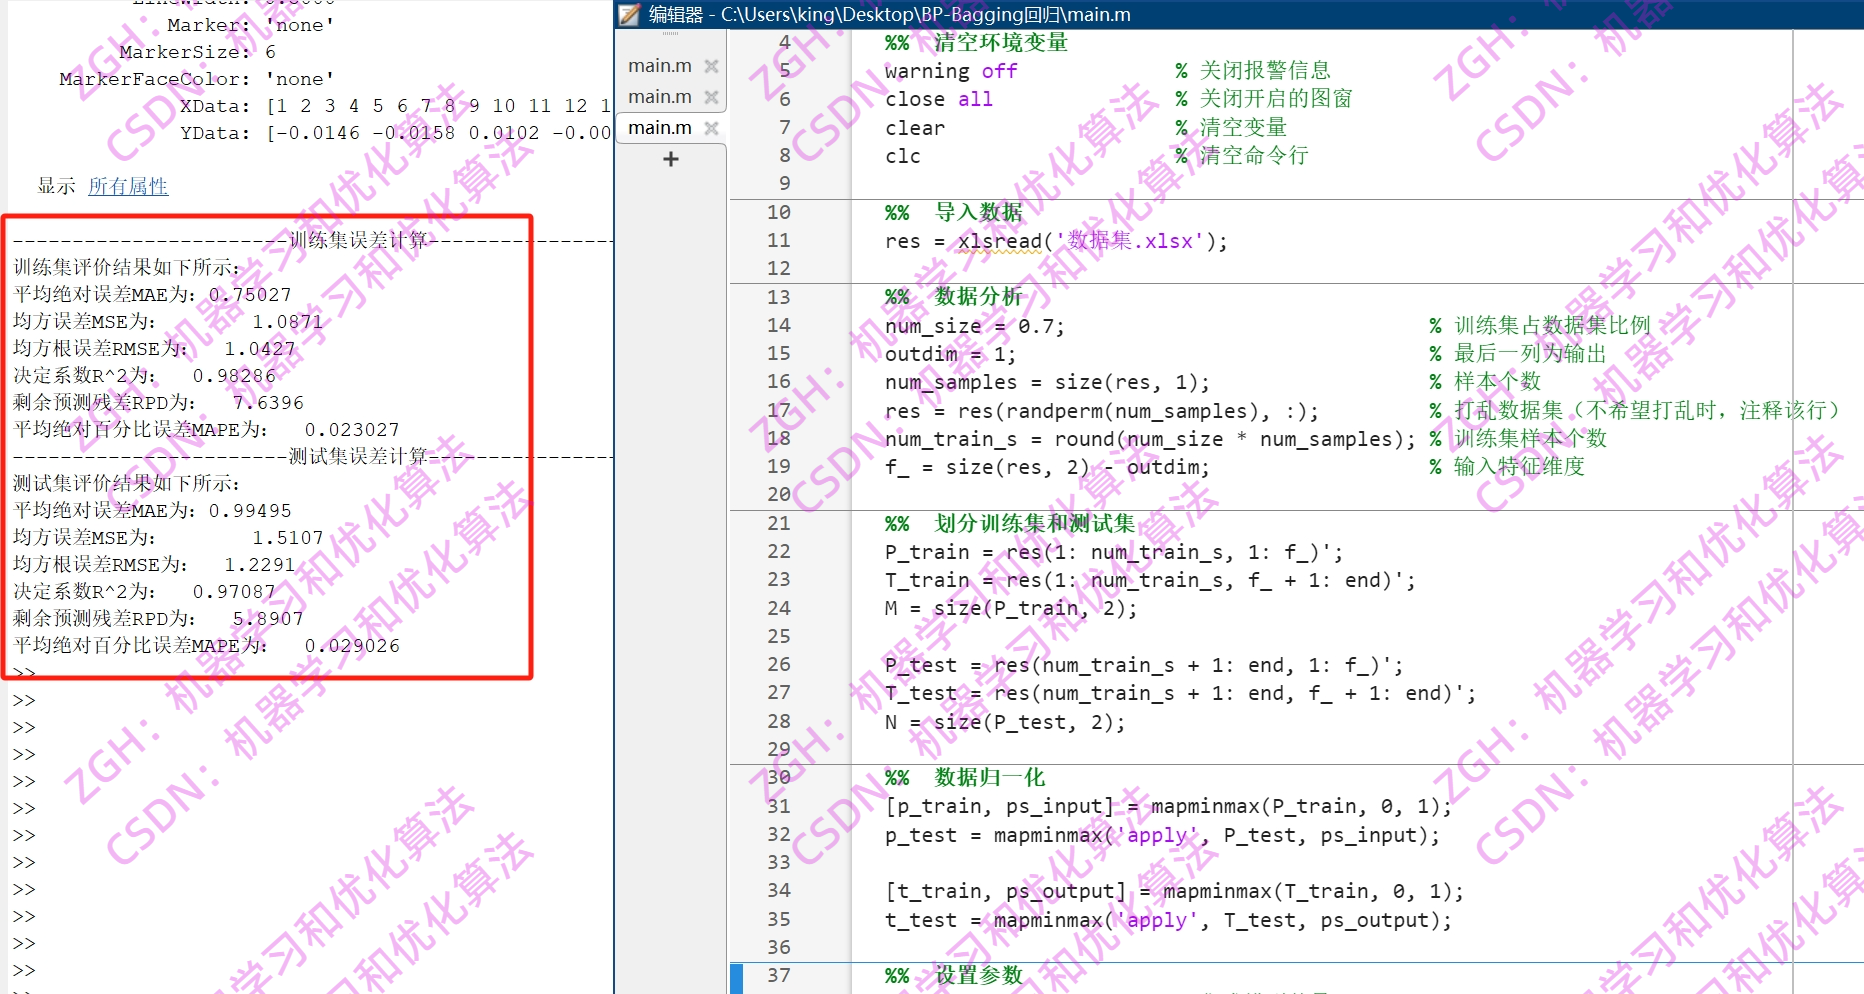Expand 所有属性 to show all object properties

[128, 186]
